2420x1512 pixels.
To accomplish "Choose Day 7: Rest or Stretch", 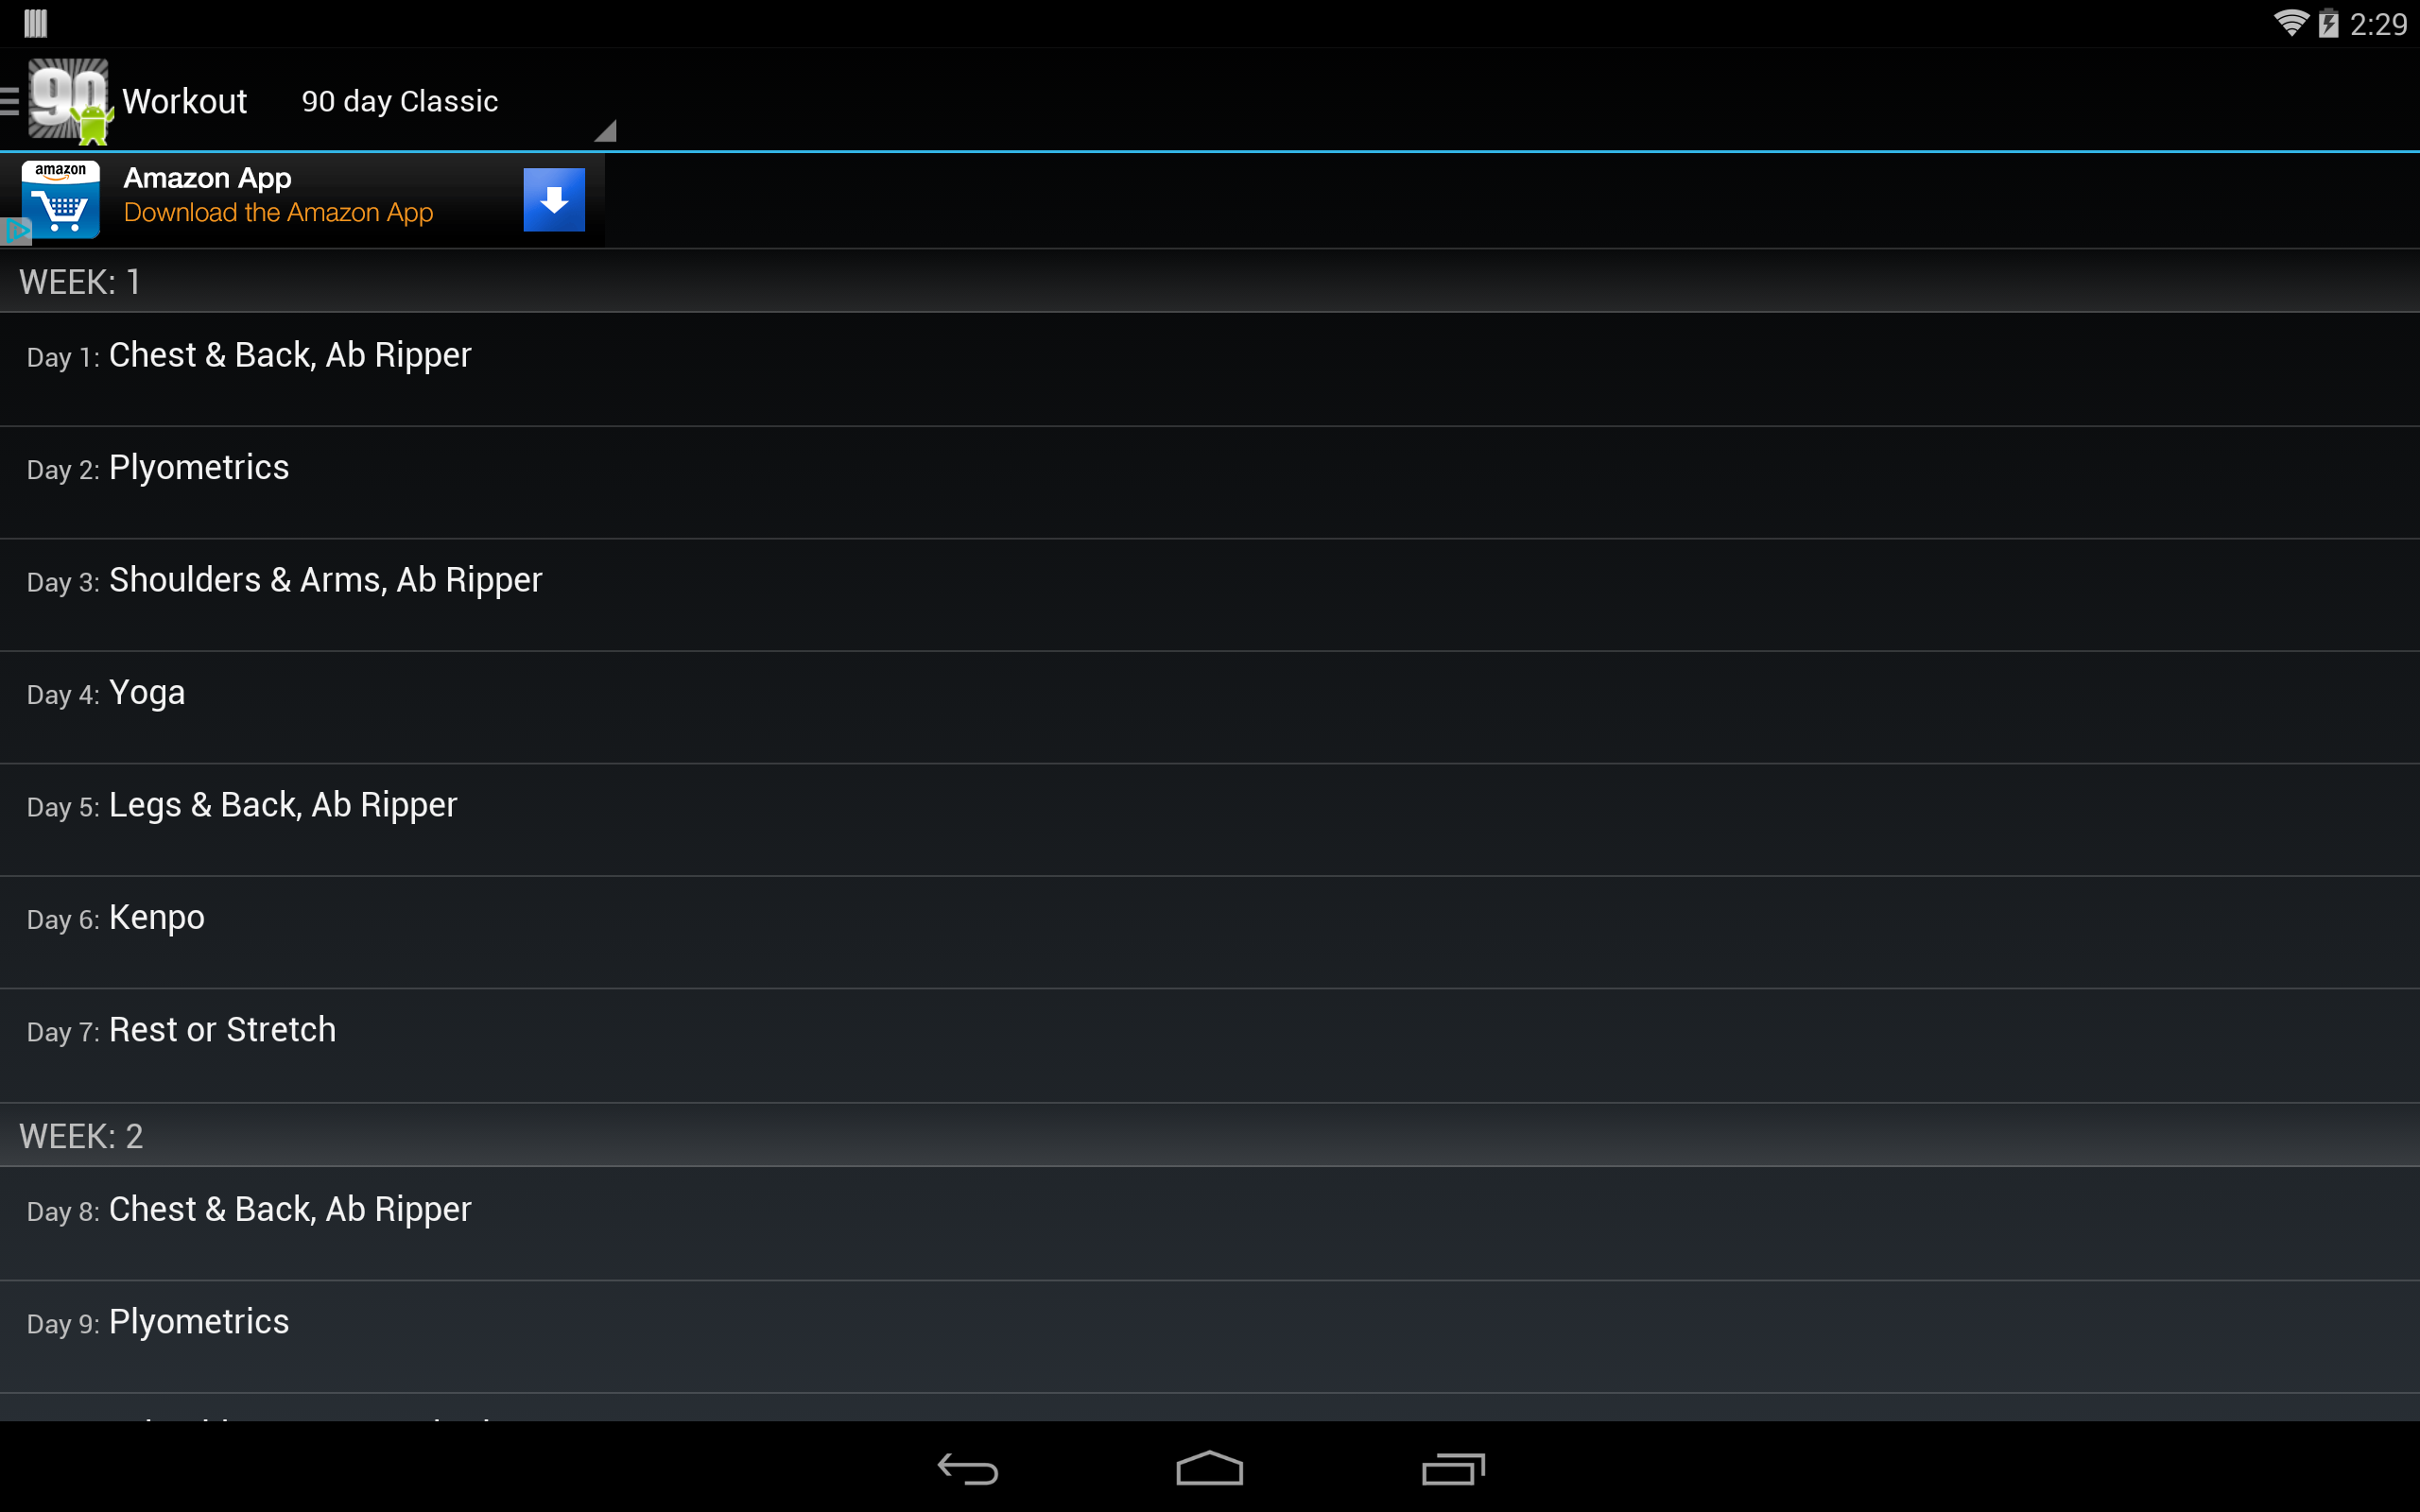I will pyautogui.click(x=1210, y=1045).
